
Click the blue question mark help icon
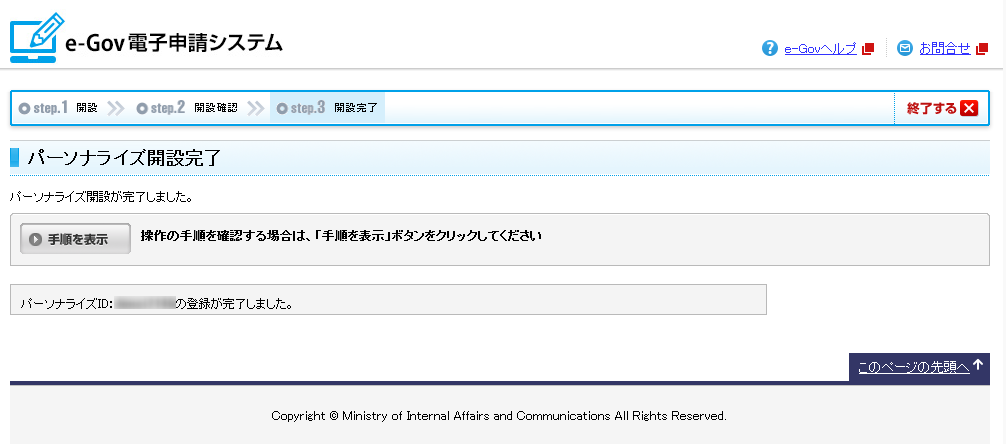point(769,48)
